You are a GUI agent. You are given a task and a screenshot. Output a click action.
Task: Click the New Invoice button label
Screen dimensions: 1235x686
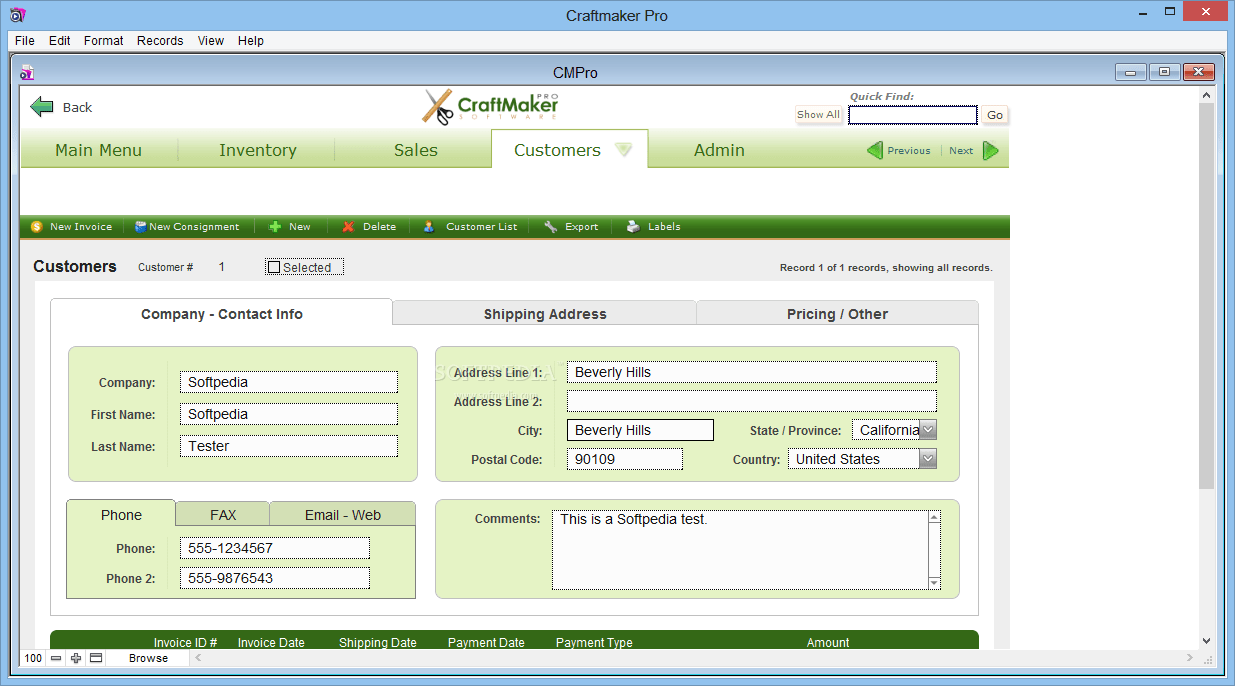pyautogui.click(x=81, y=227)
